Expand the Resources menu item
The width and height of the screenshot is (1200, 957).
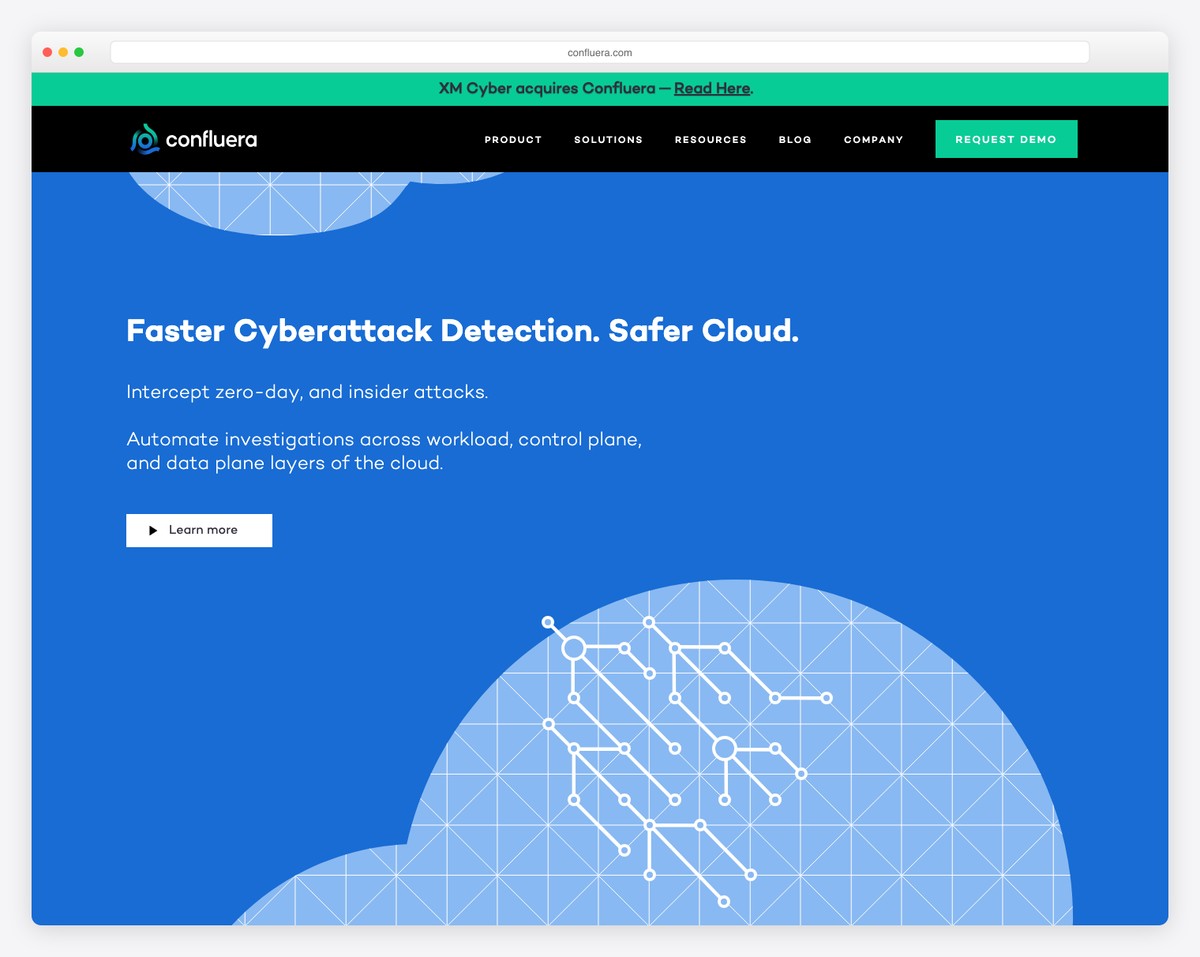pyautogui.click(x=710, y=140)
